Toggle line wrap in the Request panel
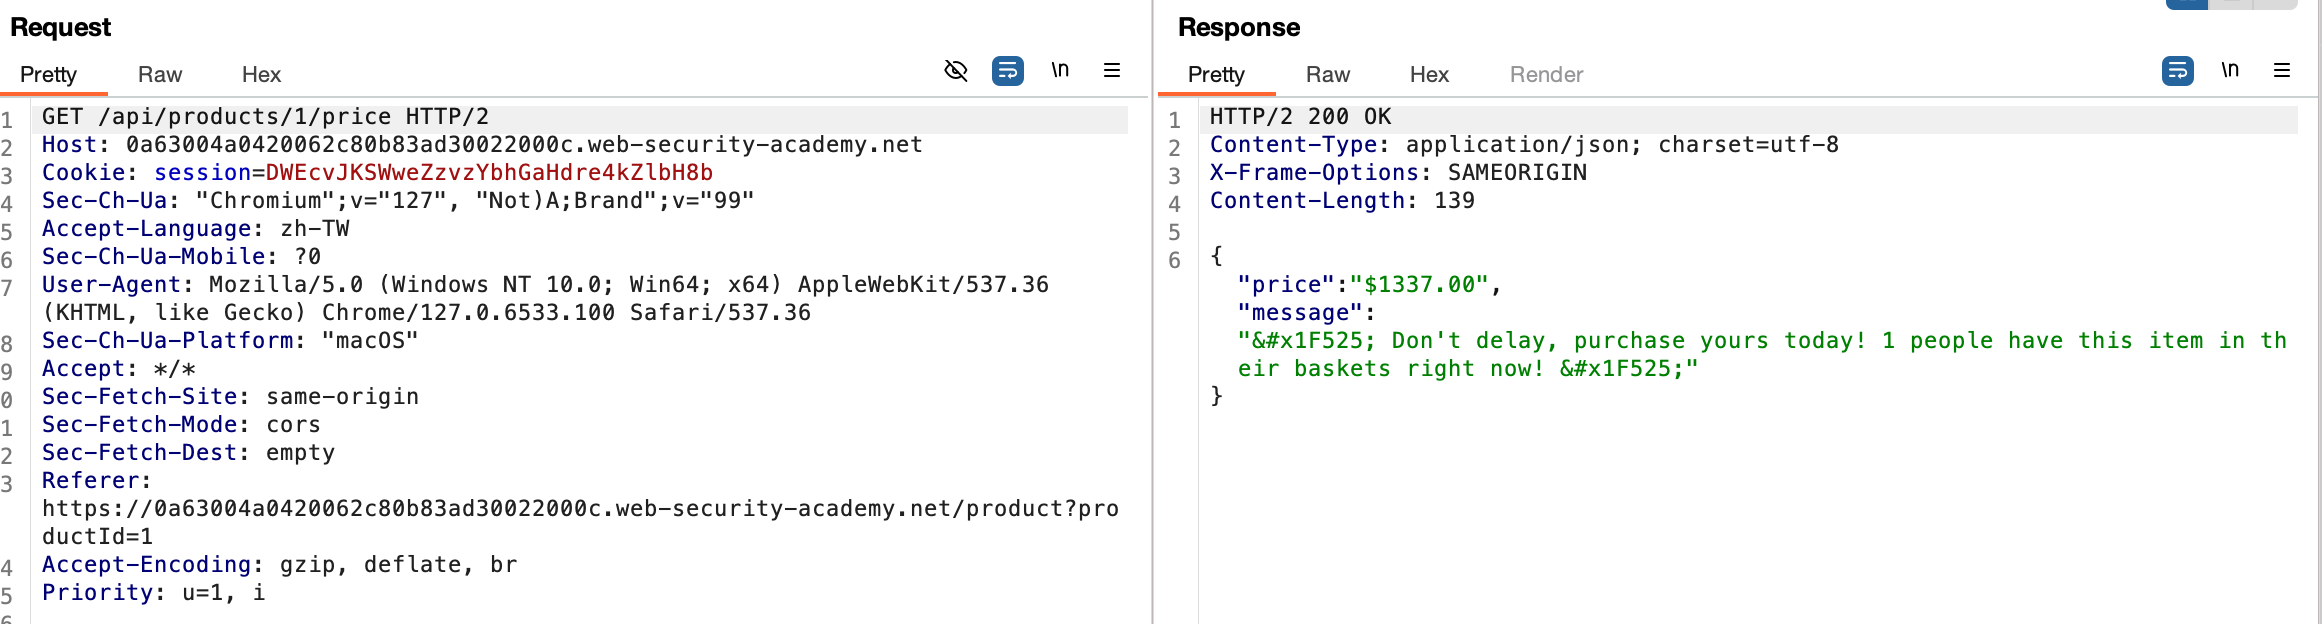 coord(1007,70)
